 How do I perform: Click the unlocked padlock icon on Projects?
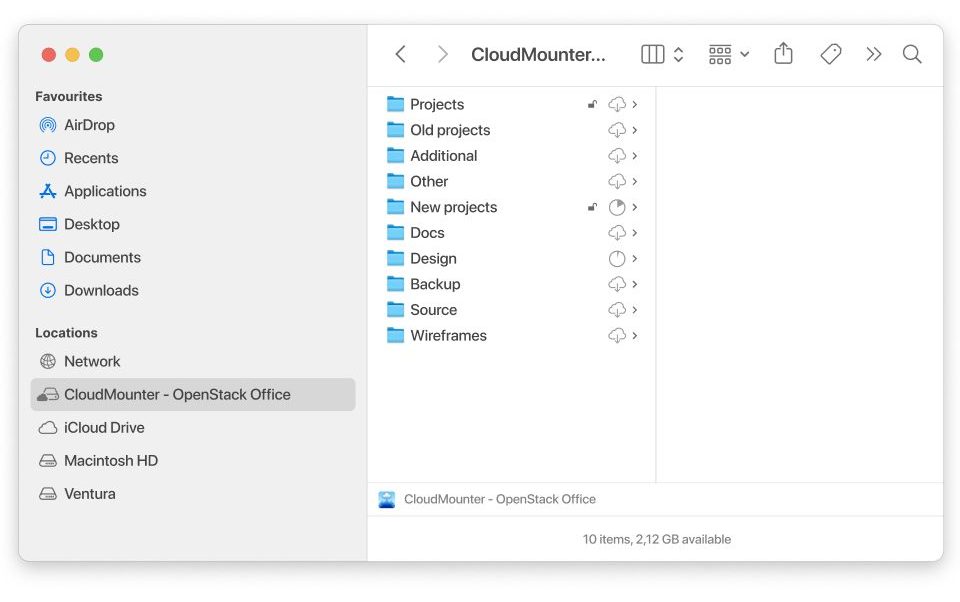coord(592,104)
